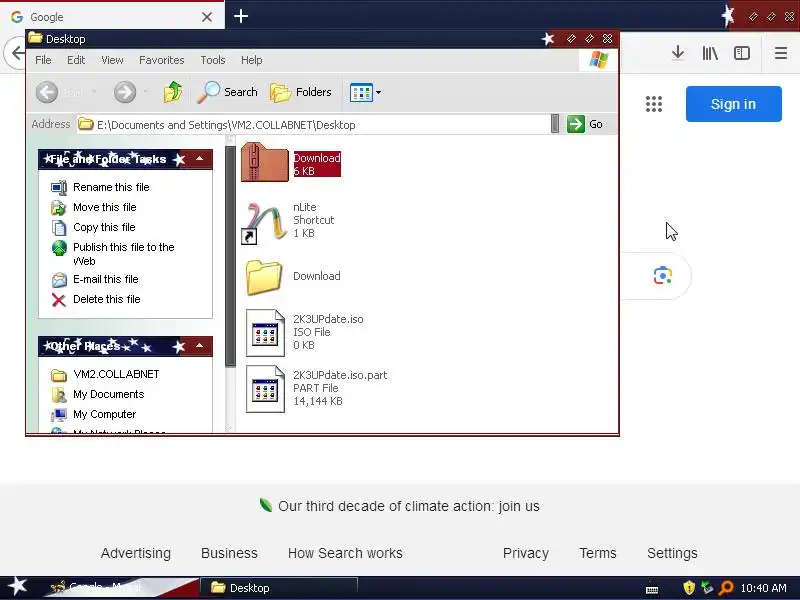Screen dimensions: 800x600
Task: Toggle the browser sidebar icon
Action: [742, 53]
